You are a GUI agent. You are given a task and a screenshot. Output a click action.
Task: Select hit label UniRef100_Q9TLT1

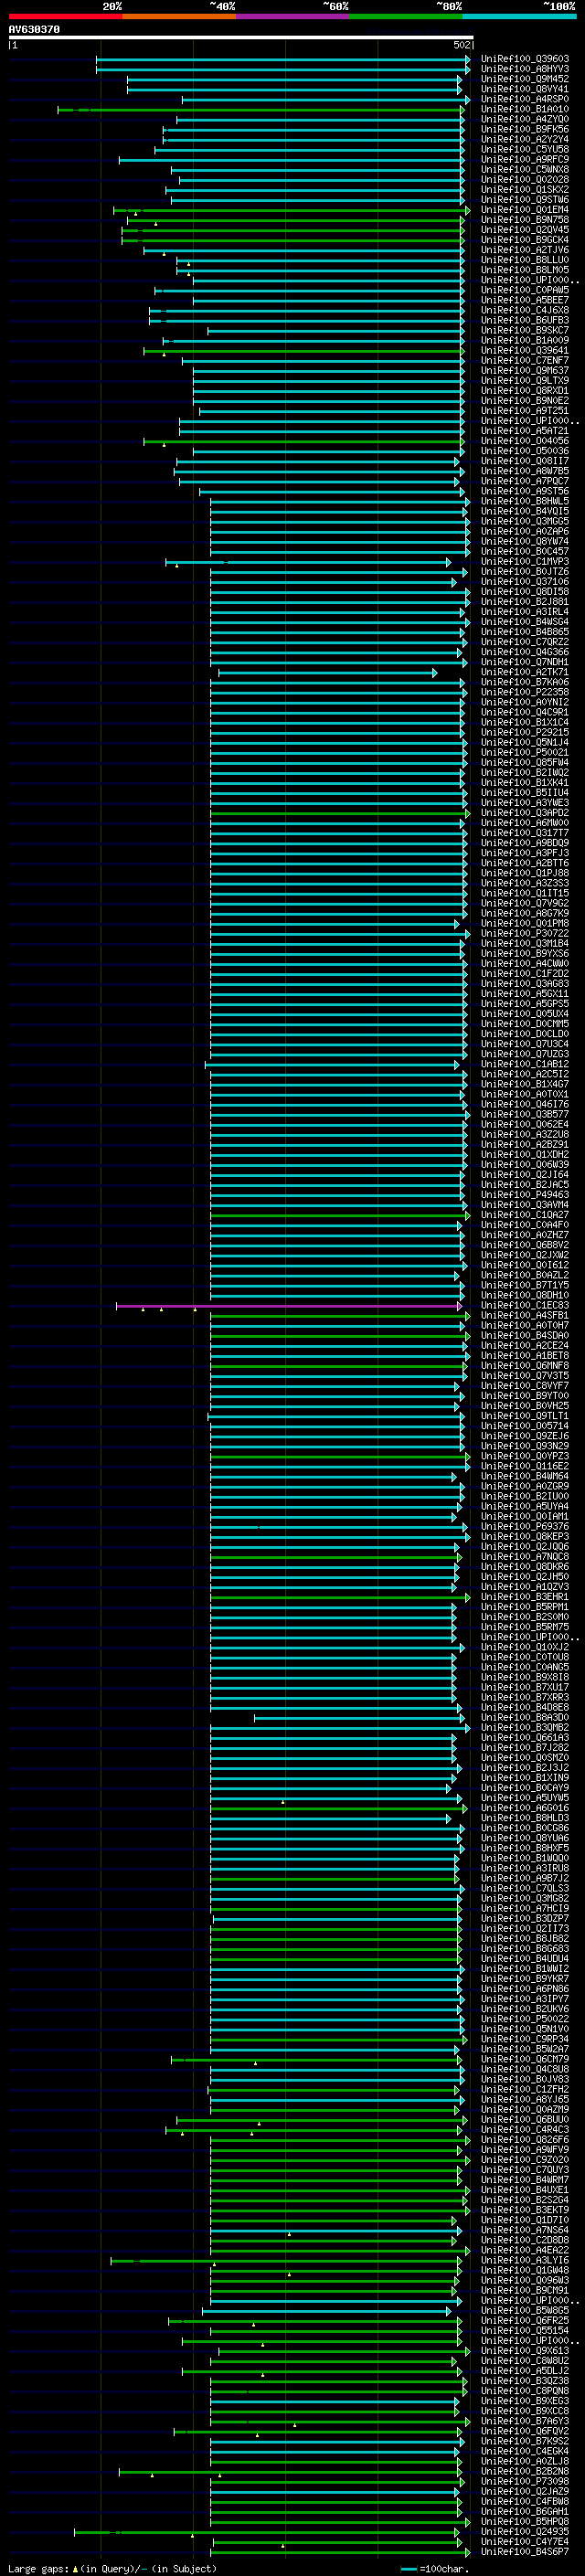coord(525,1416)
